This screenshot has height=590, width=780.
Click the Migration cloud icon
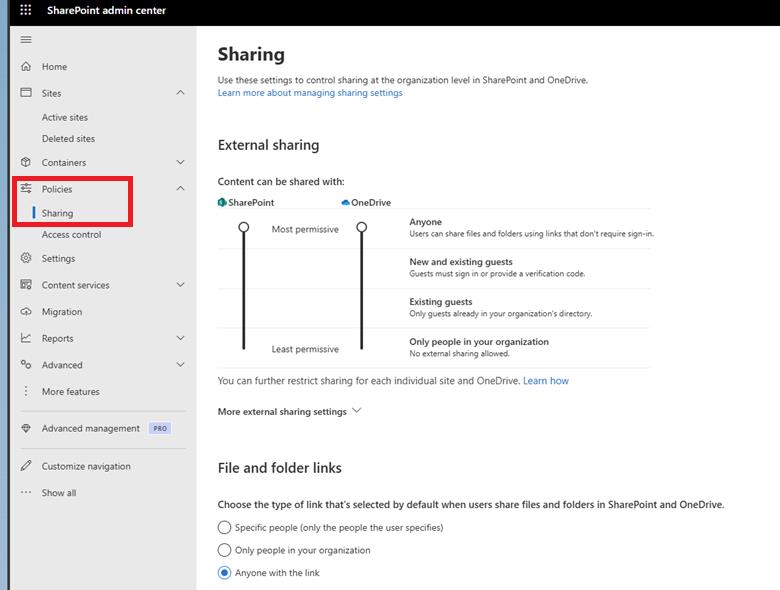26,312
